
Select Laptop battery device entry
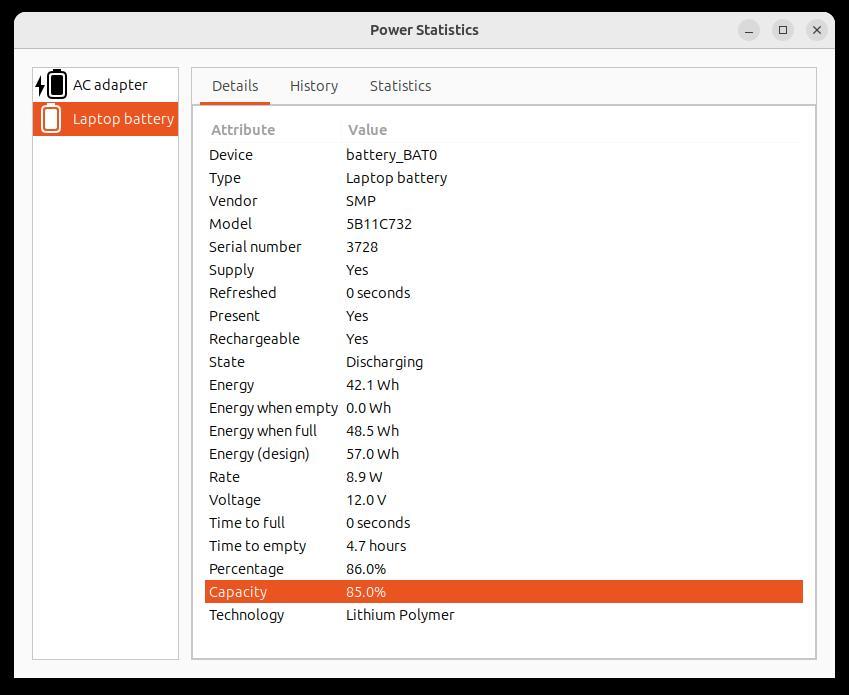(x=122, y=119)
